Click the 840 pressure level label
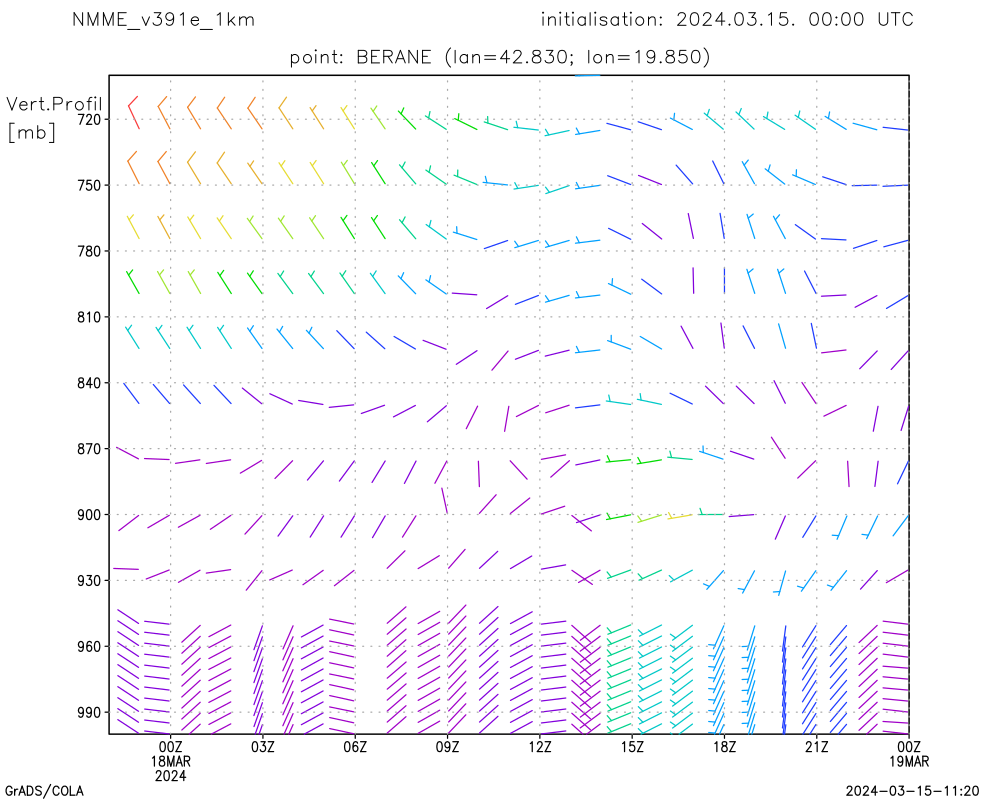 [x=89, y=383]
